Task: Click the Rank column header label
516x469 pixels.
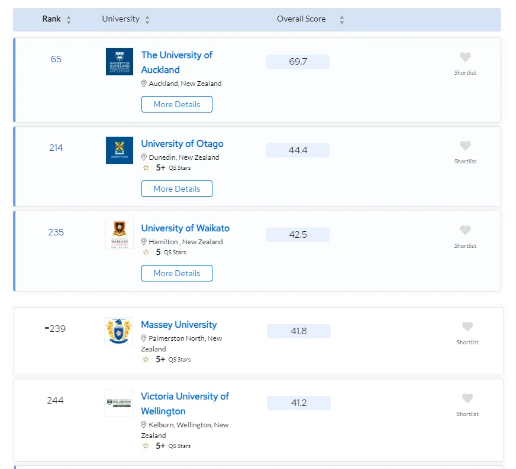Action: [52, 19]
